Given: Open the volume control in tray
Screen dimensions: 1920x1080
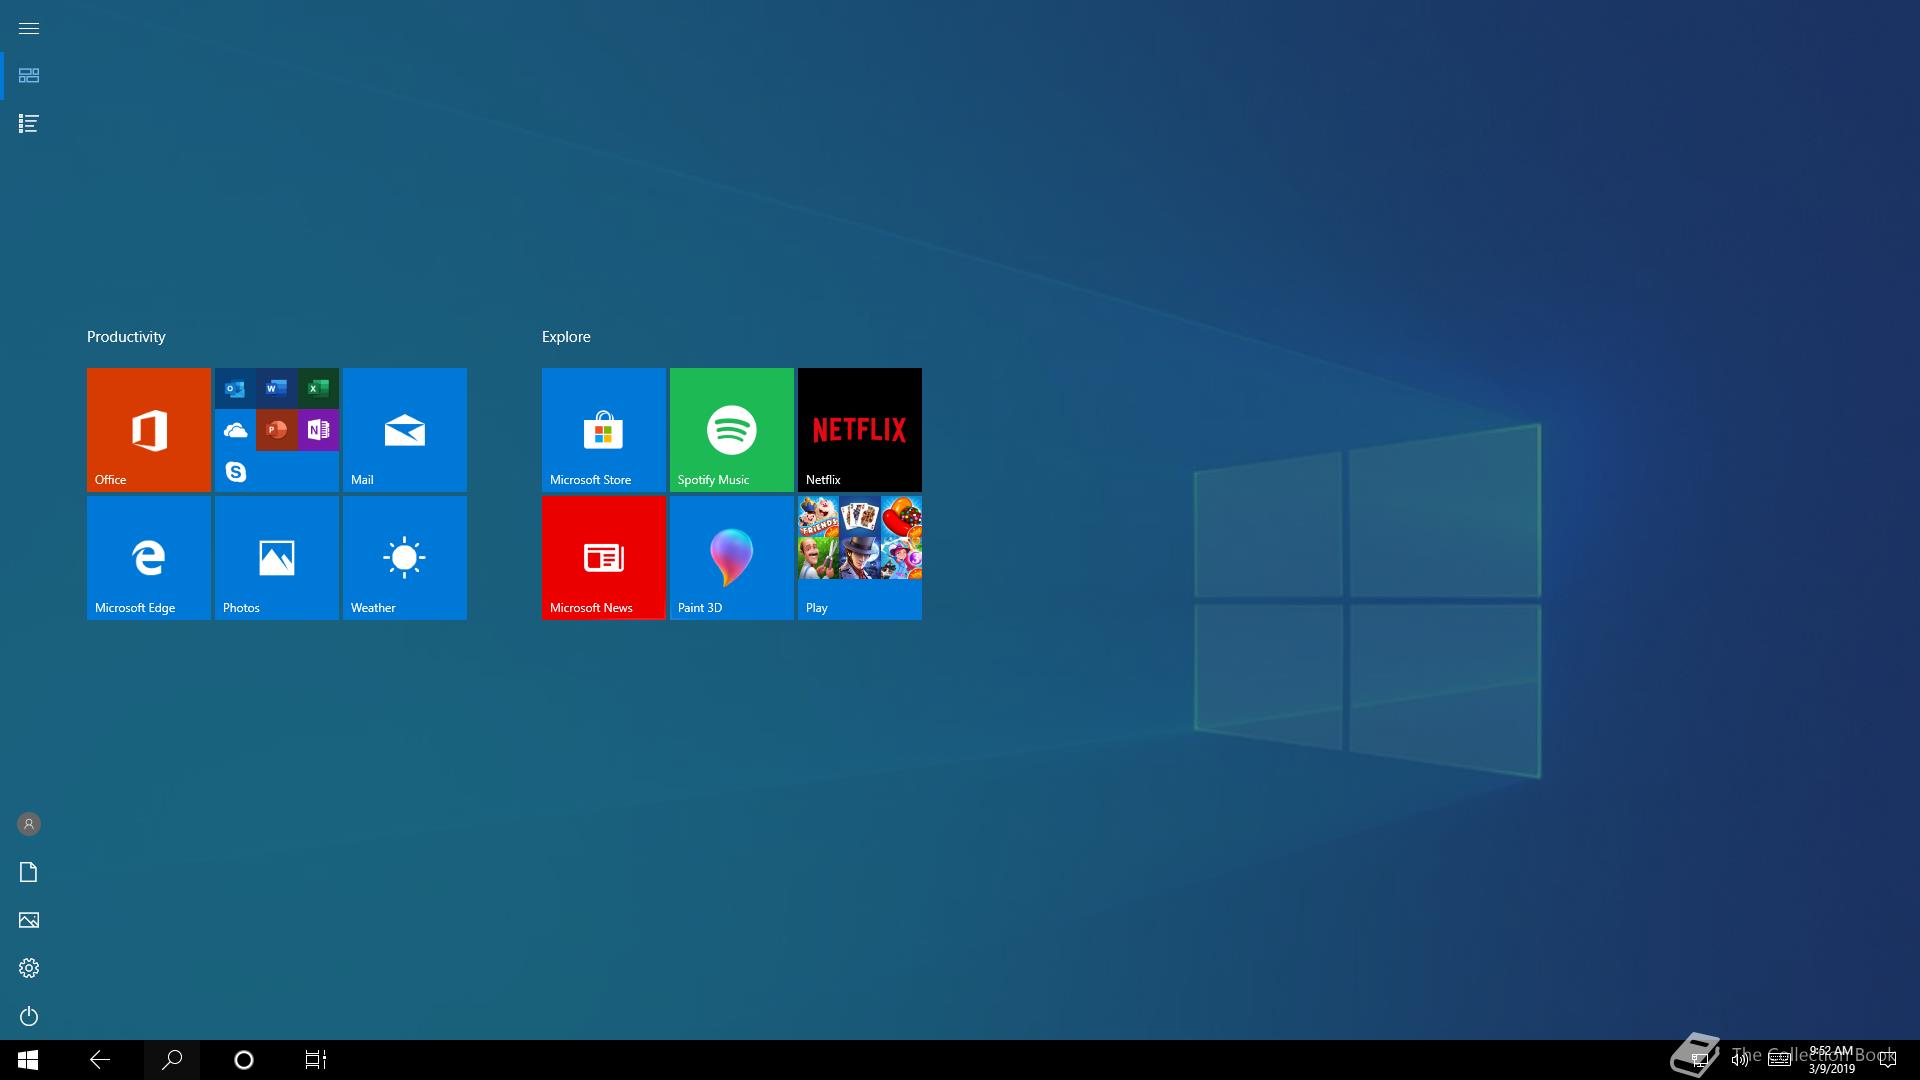Looking at the screenshot, I should 1740,1060.
